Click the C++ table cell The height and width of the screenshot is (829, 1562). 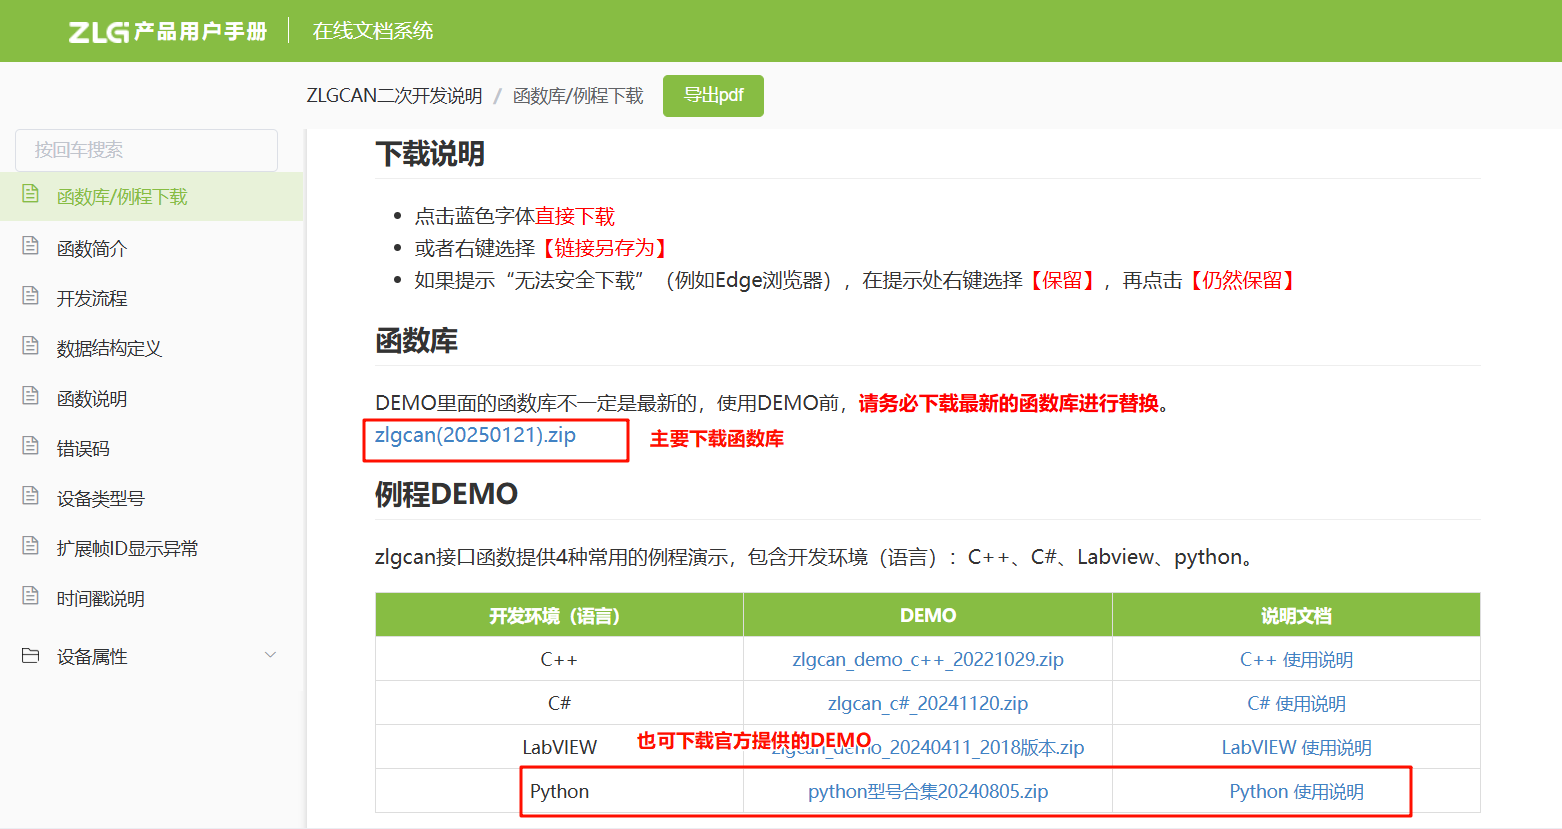coord(559,659)
